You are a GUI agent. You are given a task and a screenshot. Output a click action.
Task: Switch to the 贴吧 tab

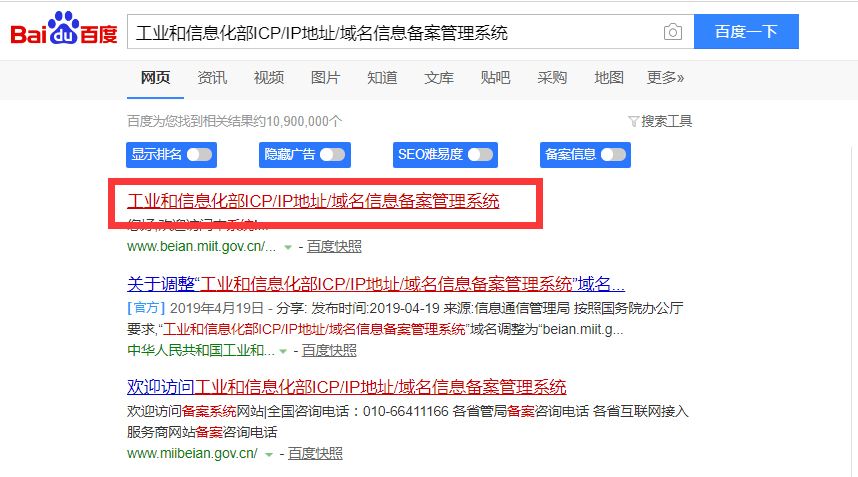(x=495, y=78)
